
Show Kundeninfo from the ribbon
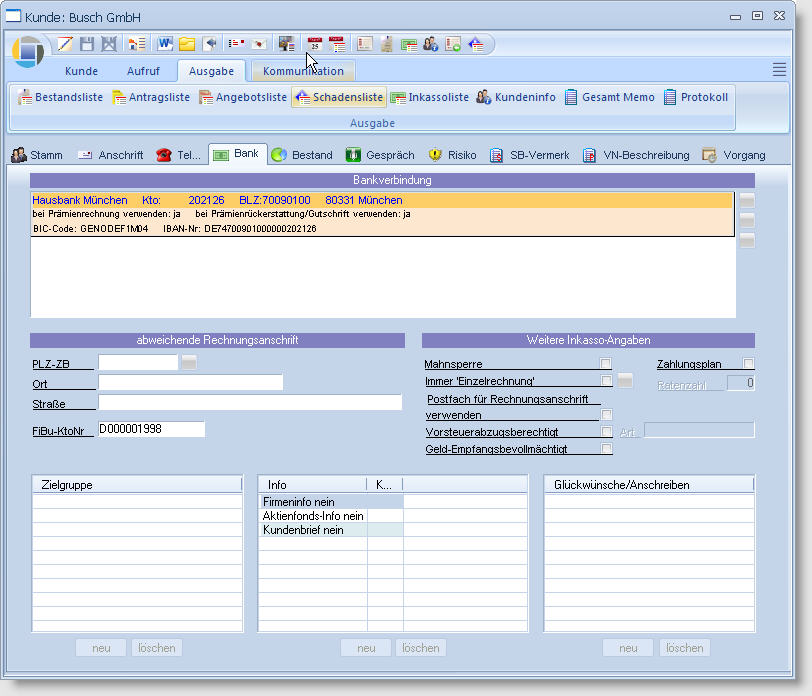point(515,97)
